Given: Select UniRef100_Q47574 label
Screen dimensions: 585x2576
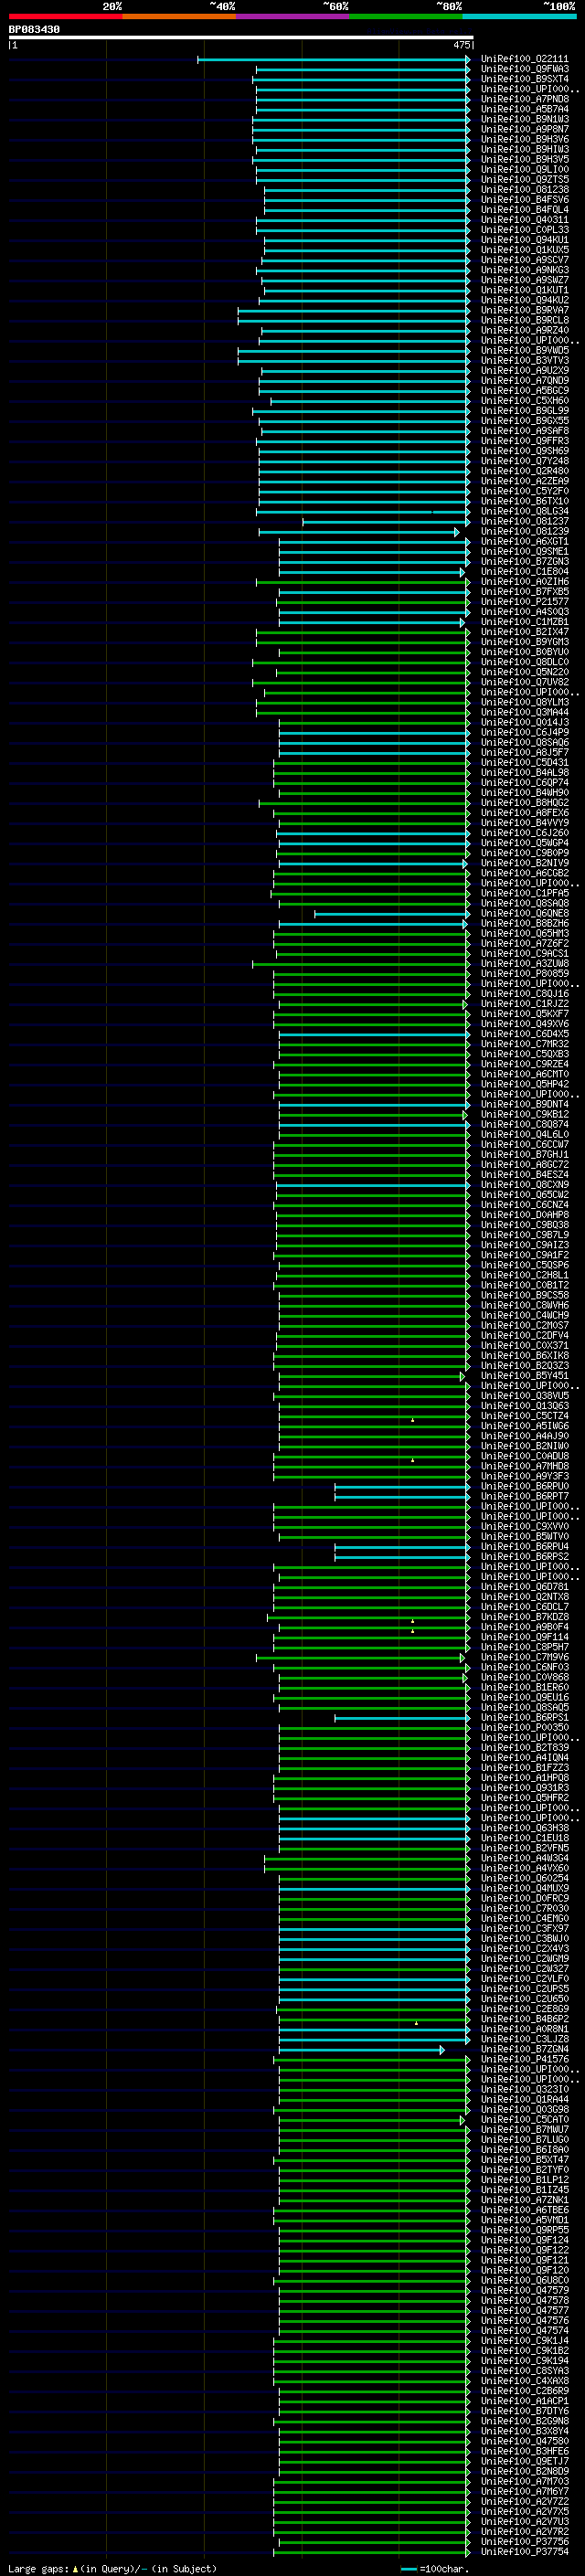Looking at the screenshot, I should pyautogui.click(x=524, y=2331).
